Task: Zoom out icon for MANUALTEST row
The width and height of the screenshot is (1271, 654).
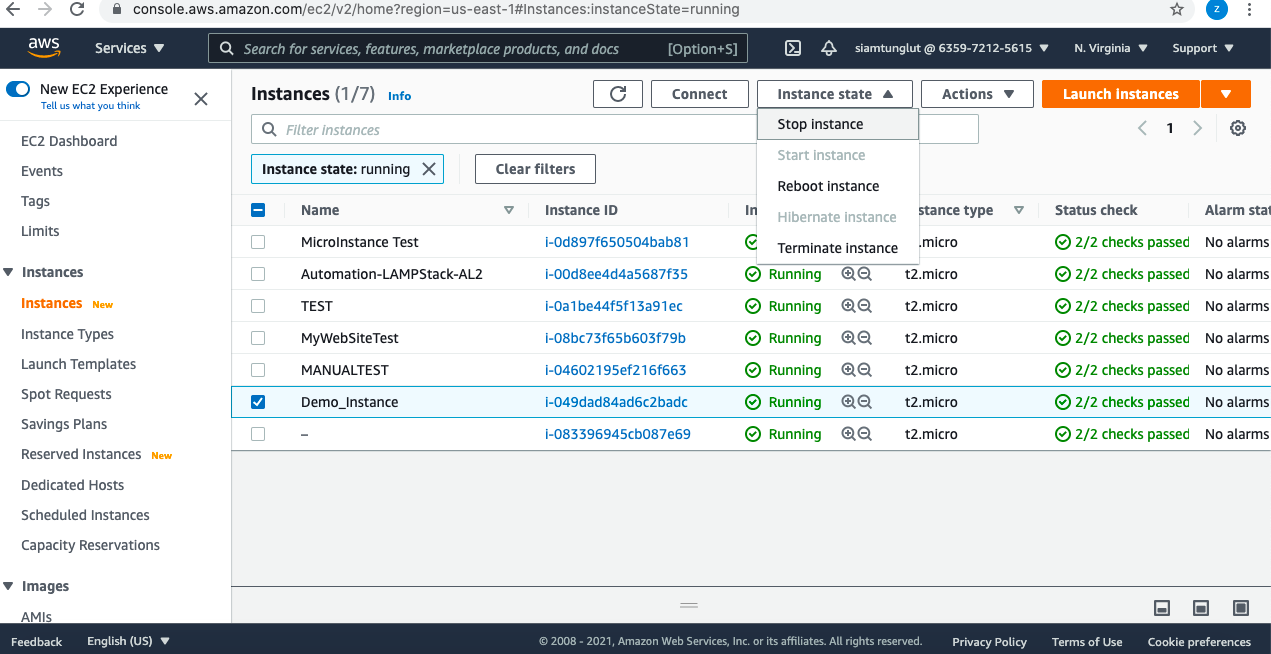Action: [x=865, y=370]
